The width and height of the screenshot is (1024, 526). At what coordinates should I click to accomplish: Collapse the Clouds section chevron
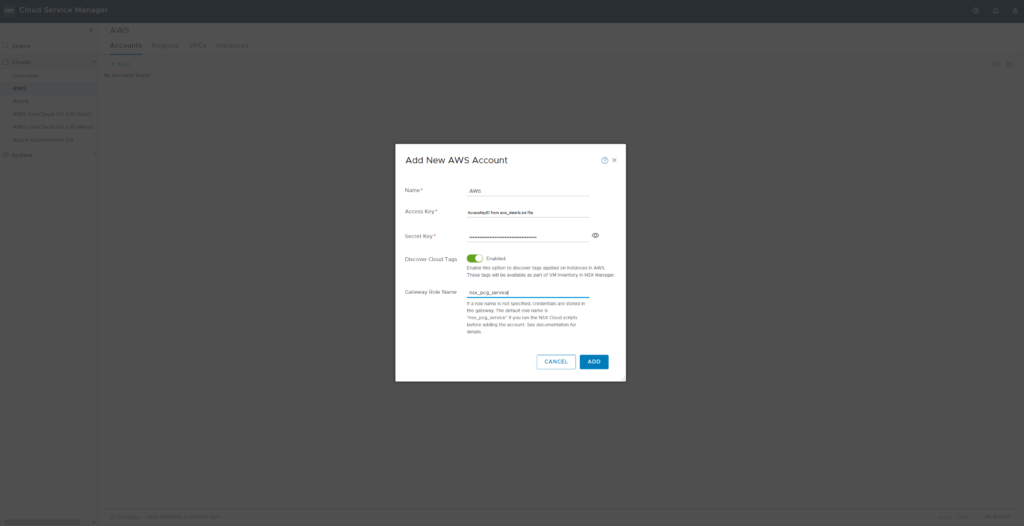pyautogui.click(x=94, y=62)
